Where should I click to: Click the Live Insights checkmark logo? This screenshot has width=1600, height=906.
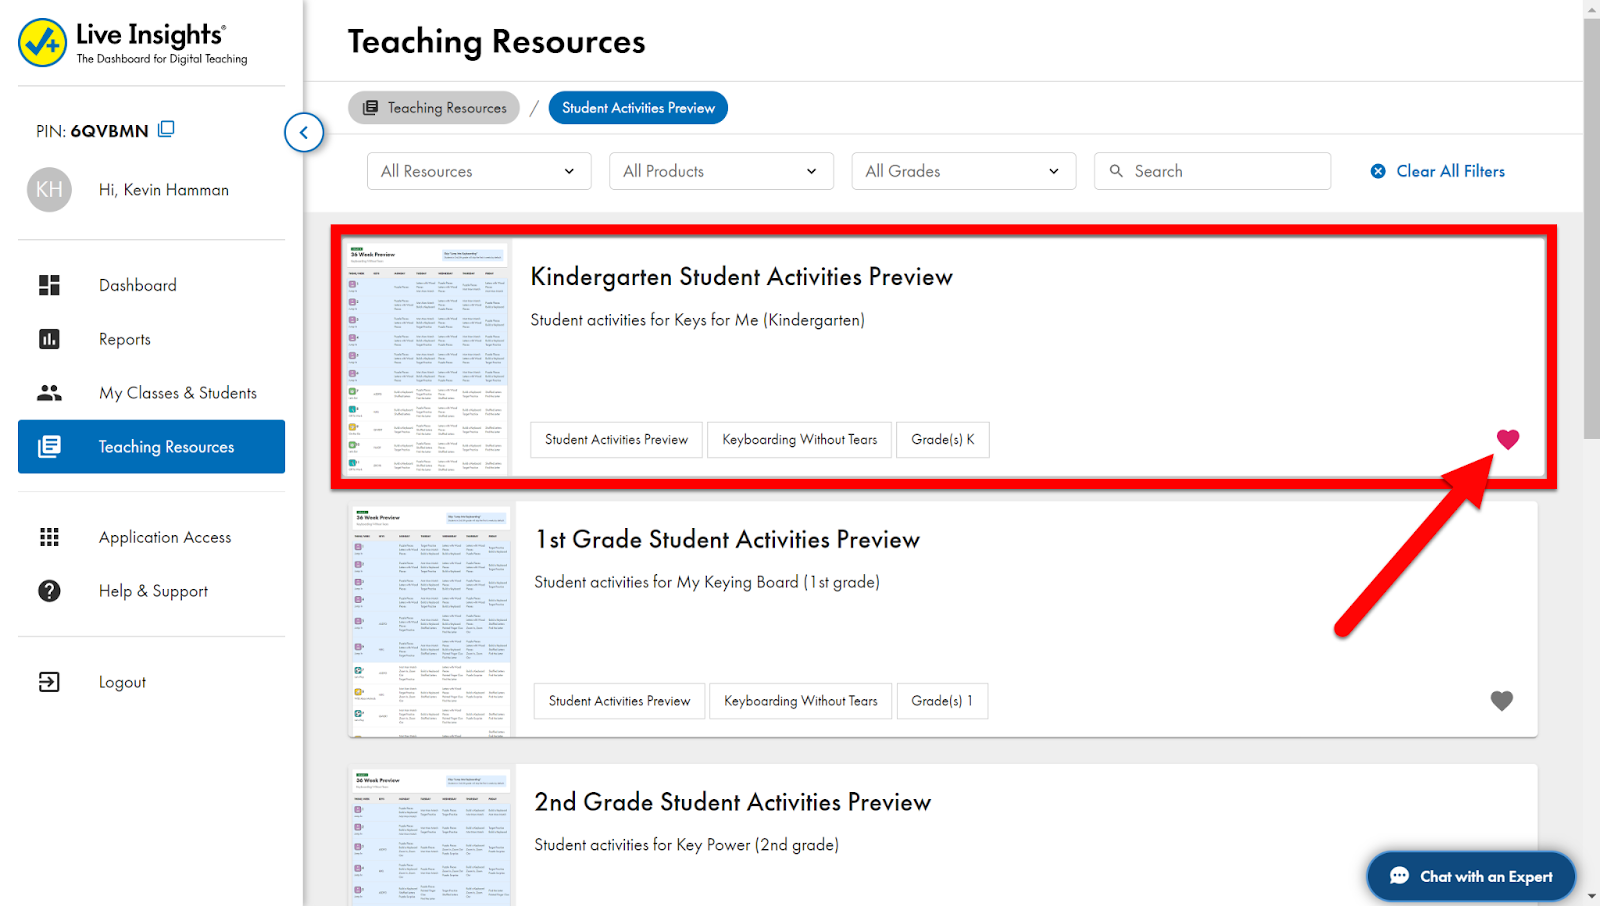[42, 43]
